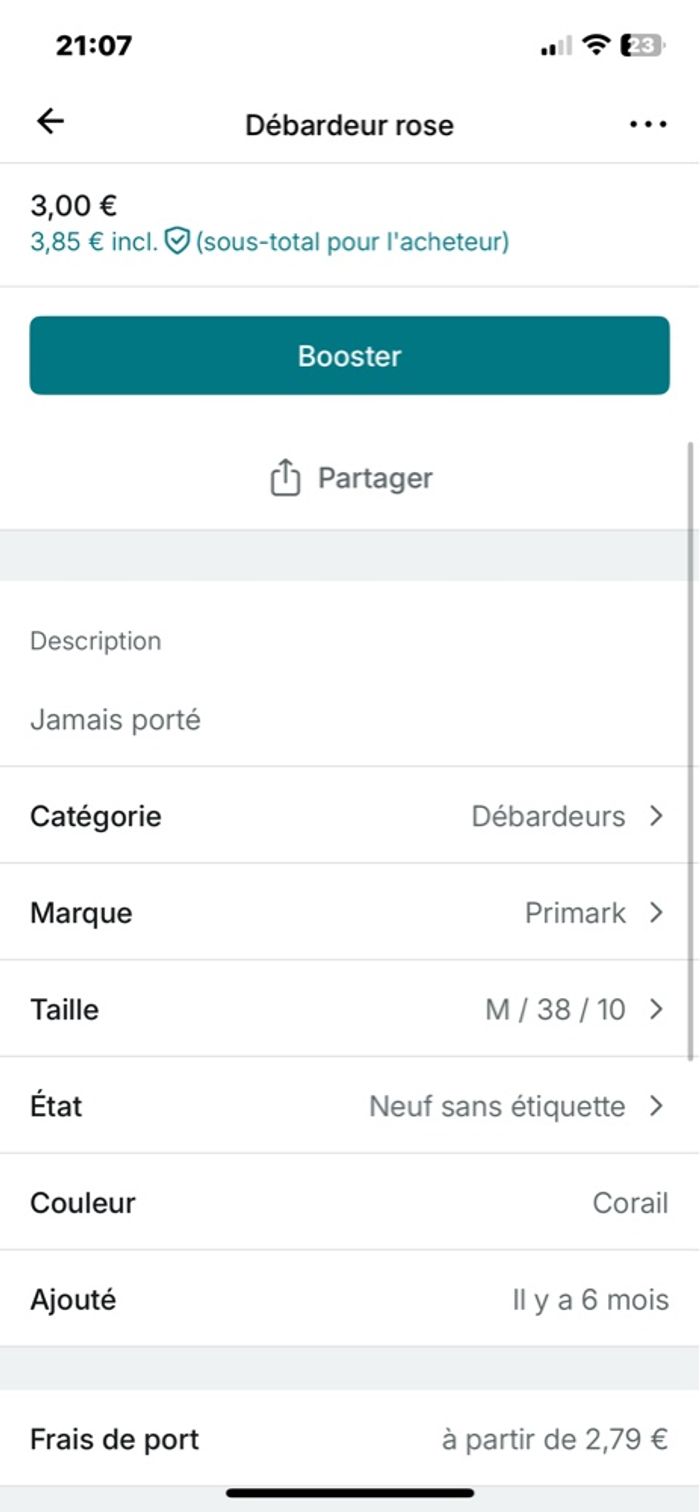The image size is (700, 1512).
Task: Expand the État chevron arrow
Action: (x=656, y=1106)
